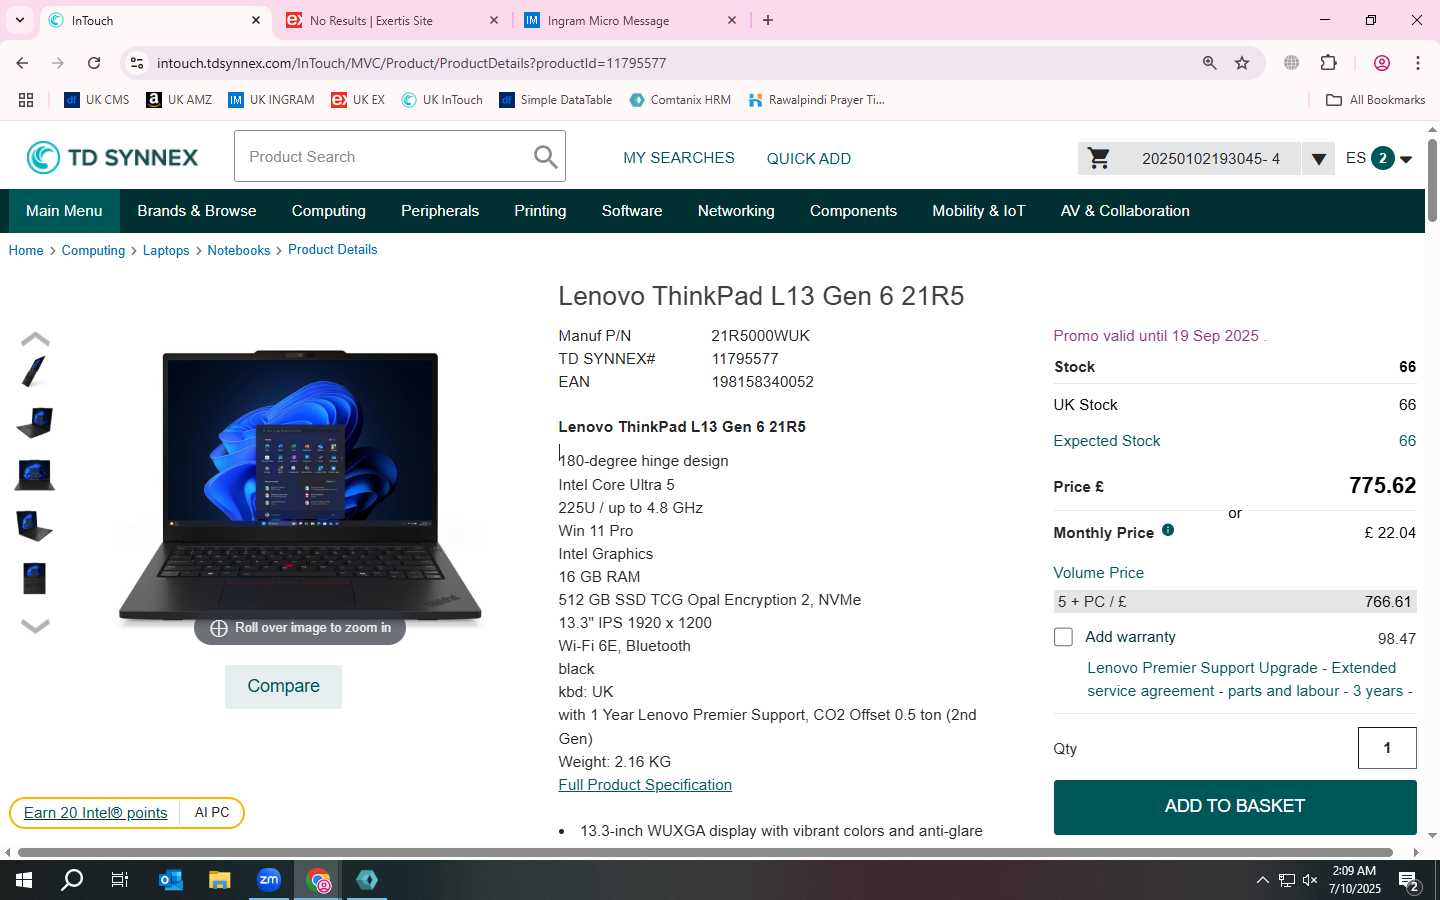Image resolution: width=1440 pixels, height=900 pixels.
Task: Open Zoom from the taskbar
Action: click(269, 880)
